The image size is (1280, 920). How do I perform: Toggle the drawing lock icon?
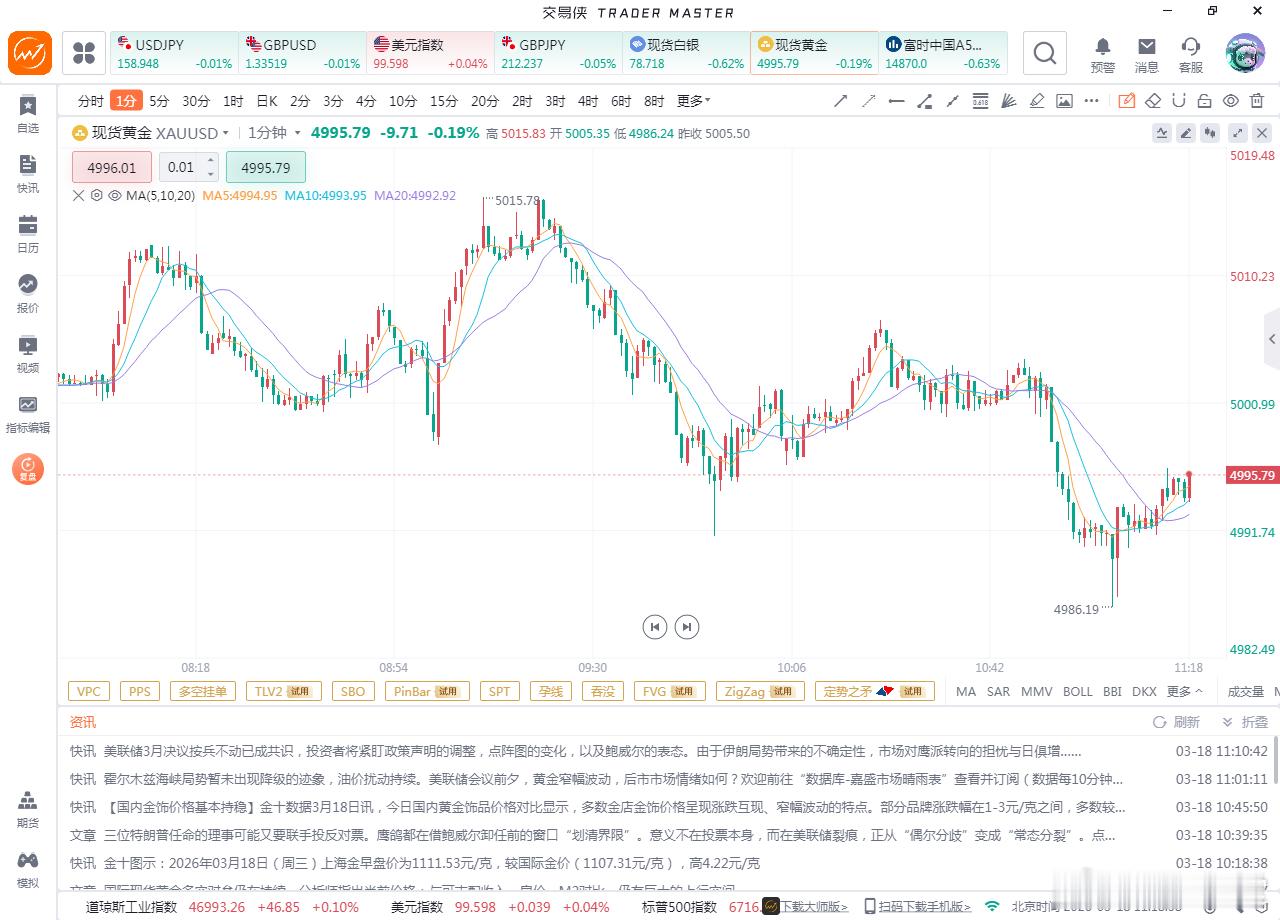(1205, 101)
